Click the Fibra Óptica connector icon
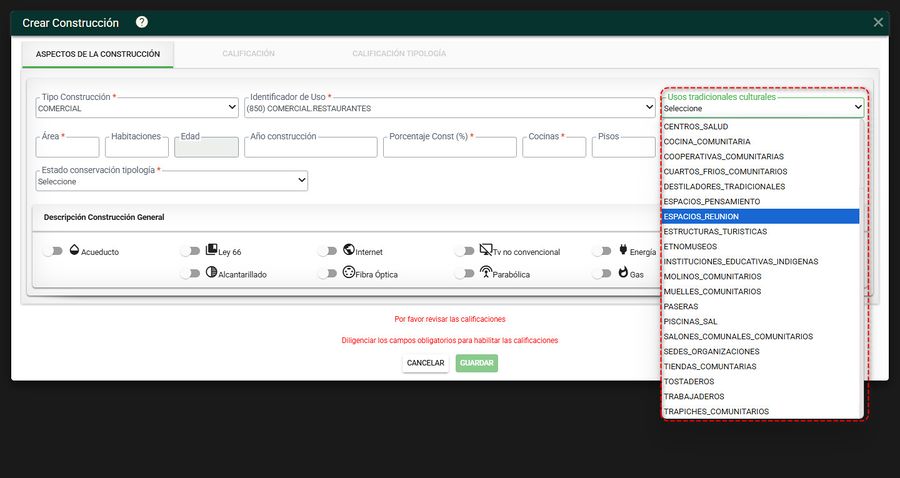 [x=349, y=272]
